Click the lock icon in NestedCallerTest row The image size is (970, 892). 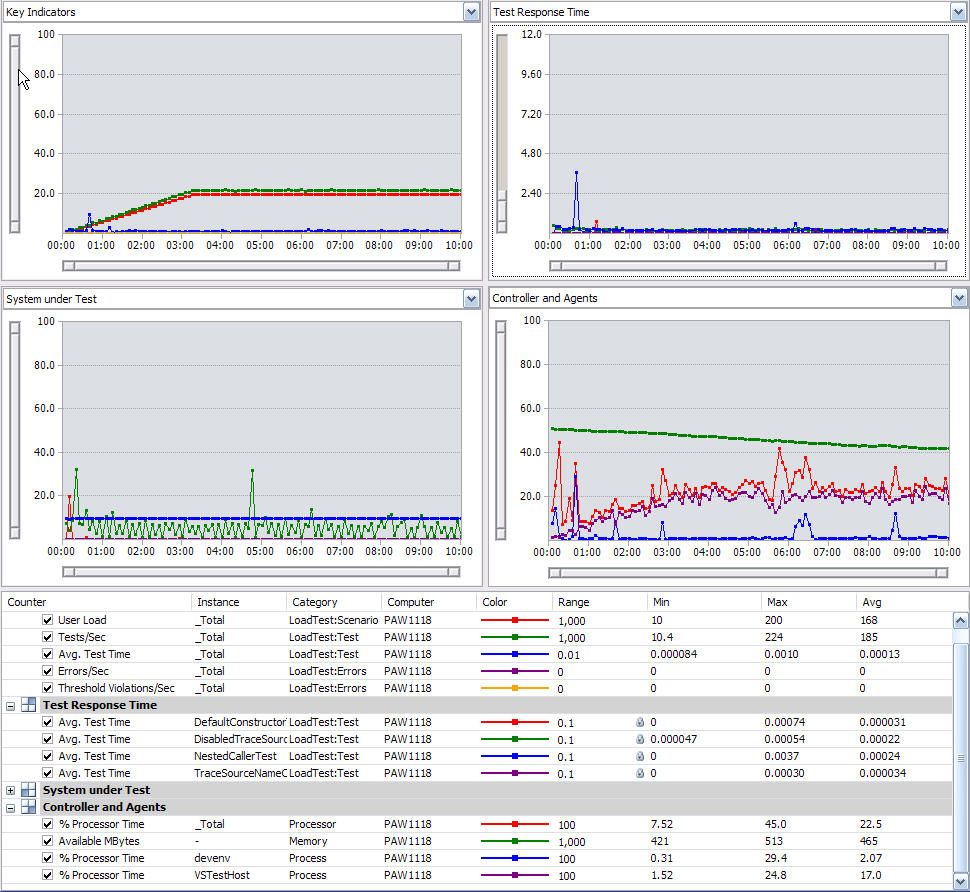point(640,756)
